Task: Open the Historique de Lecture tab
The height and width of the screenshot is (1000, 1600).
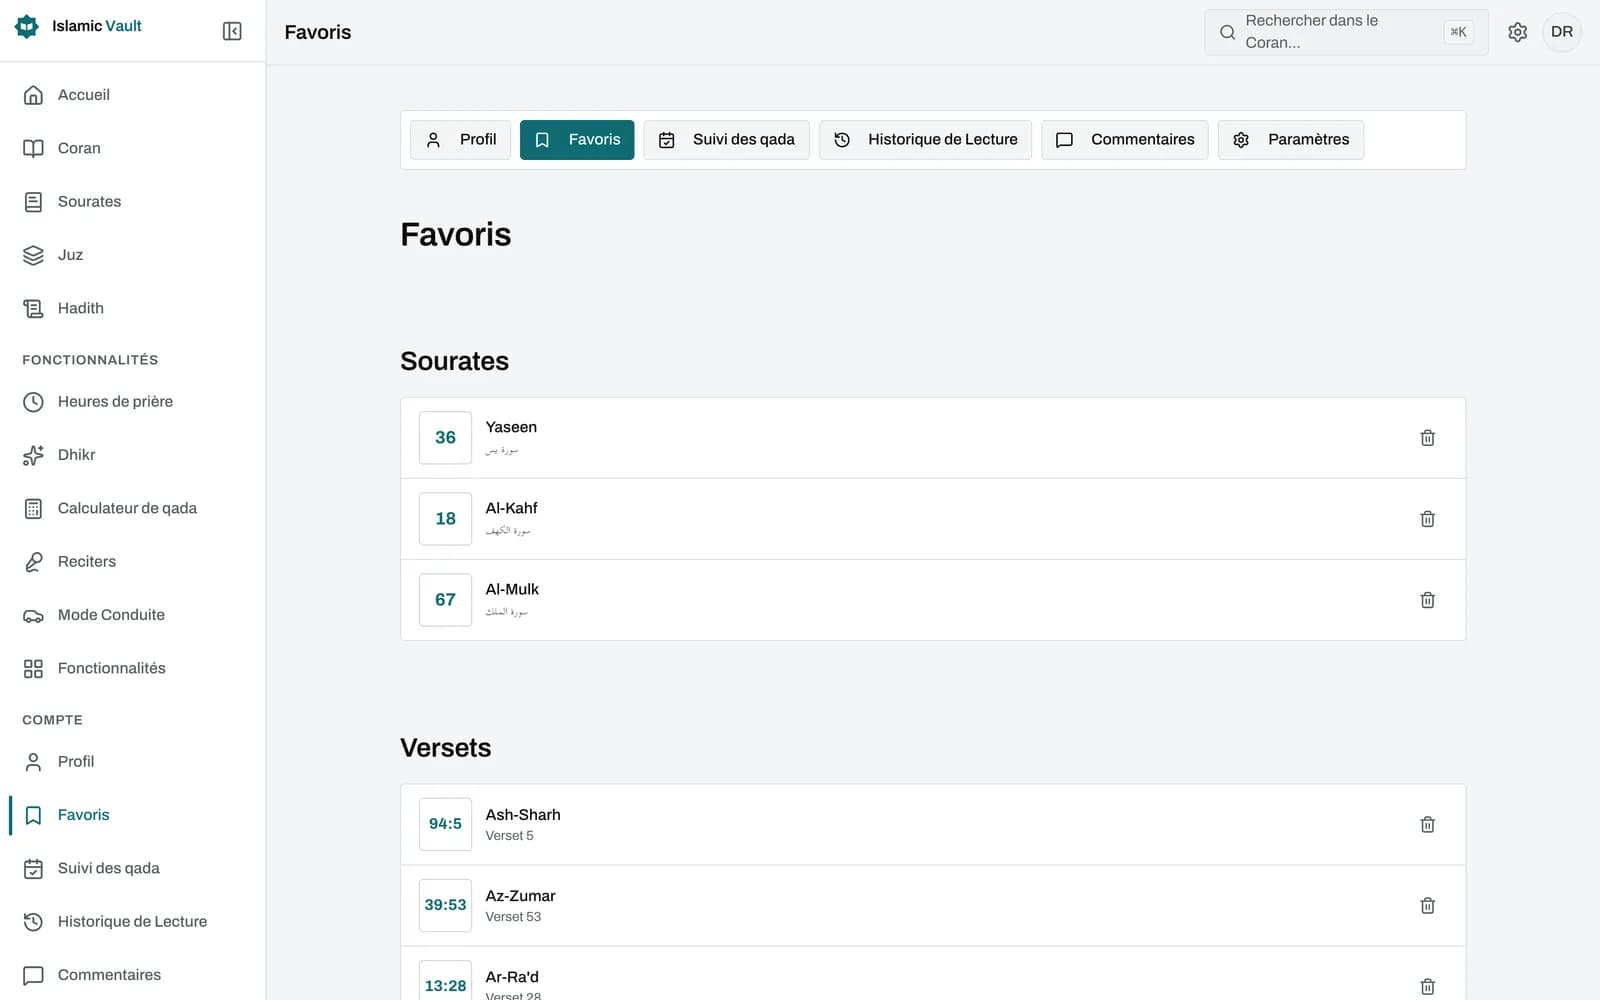Action: (925, 140)
